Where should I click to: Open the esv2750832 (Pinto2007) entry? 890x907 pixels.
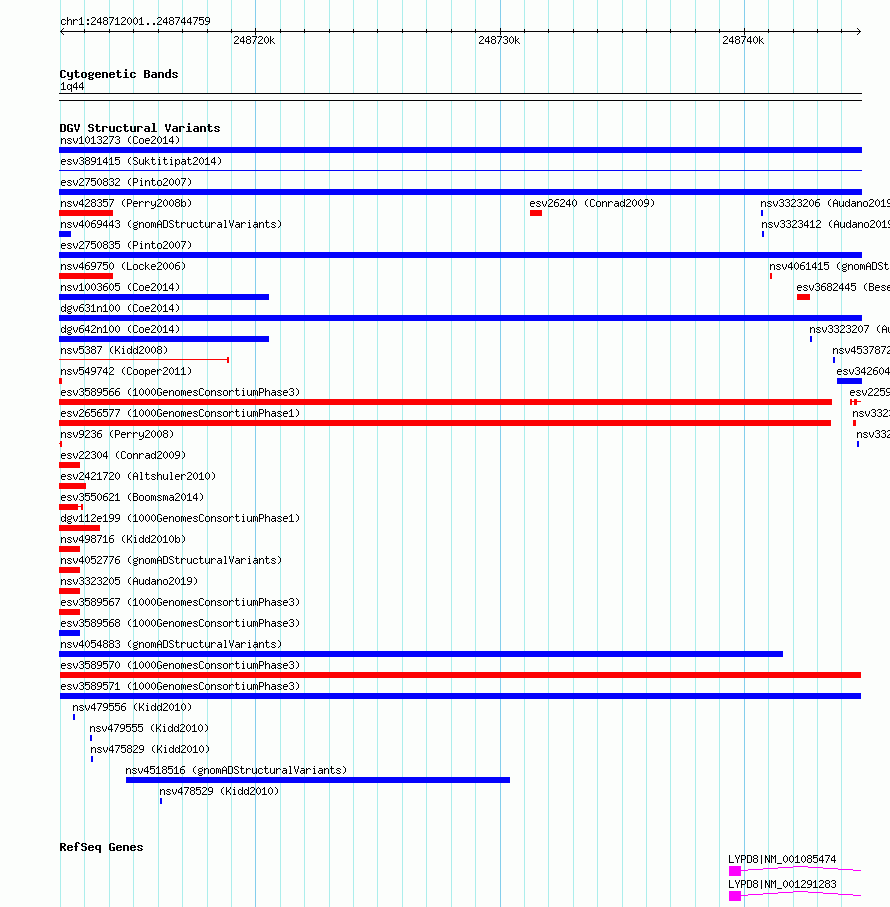point(126,182)
